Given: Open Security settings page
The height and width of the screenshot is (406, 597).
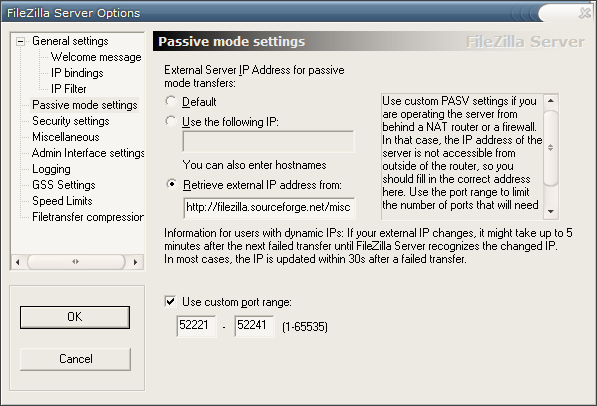Looking at the screenshot, I should (x=70, y=121).
